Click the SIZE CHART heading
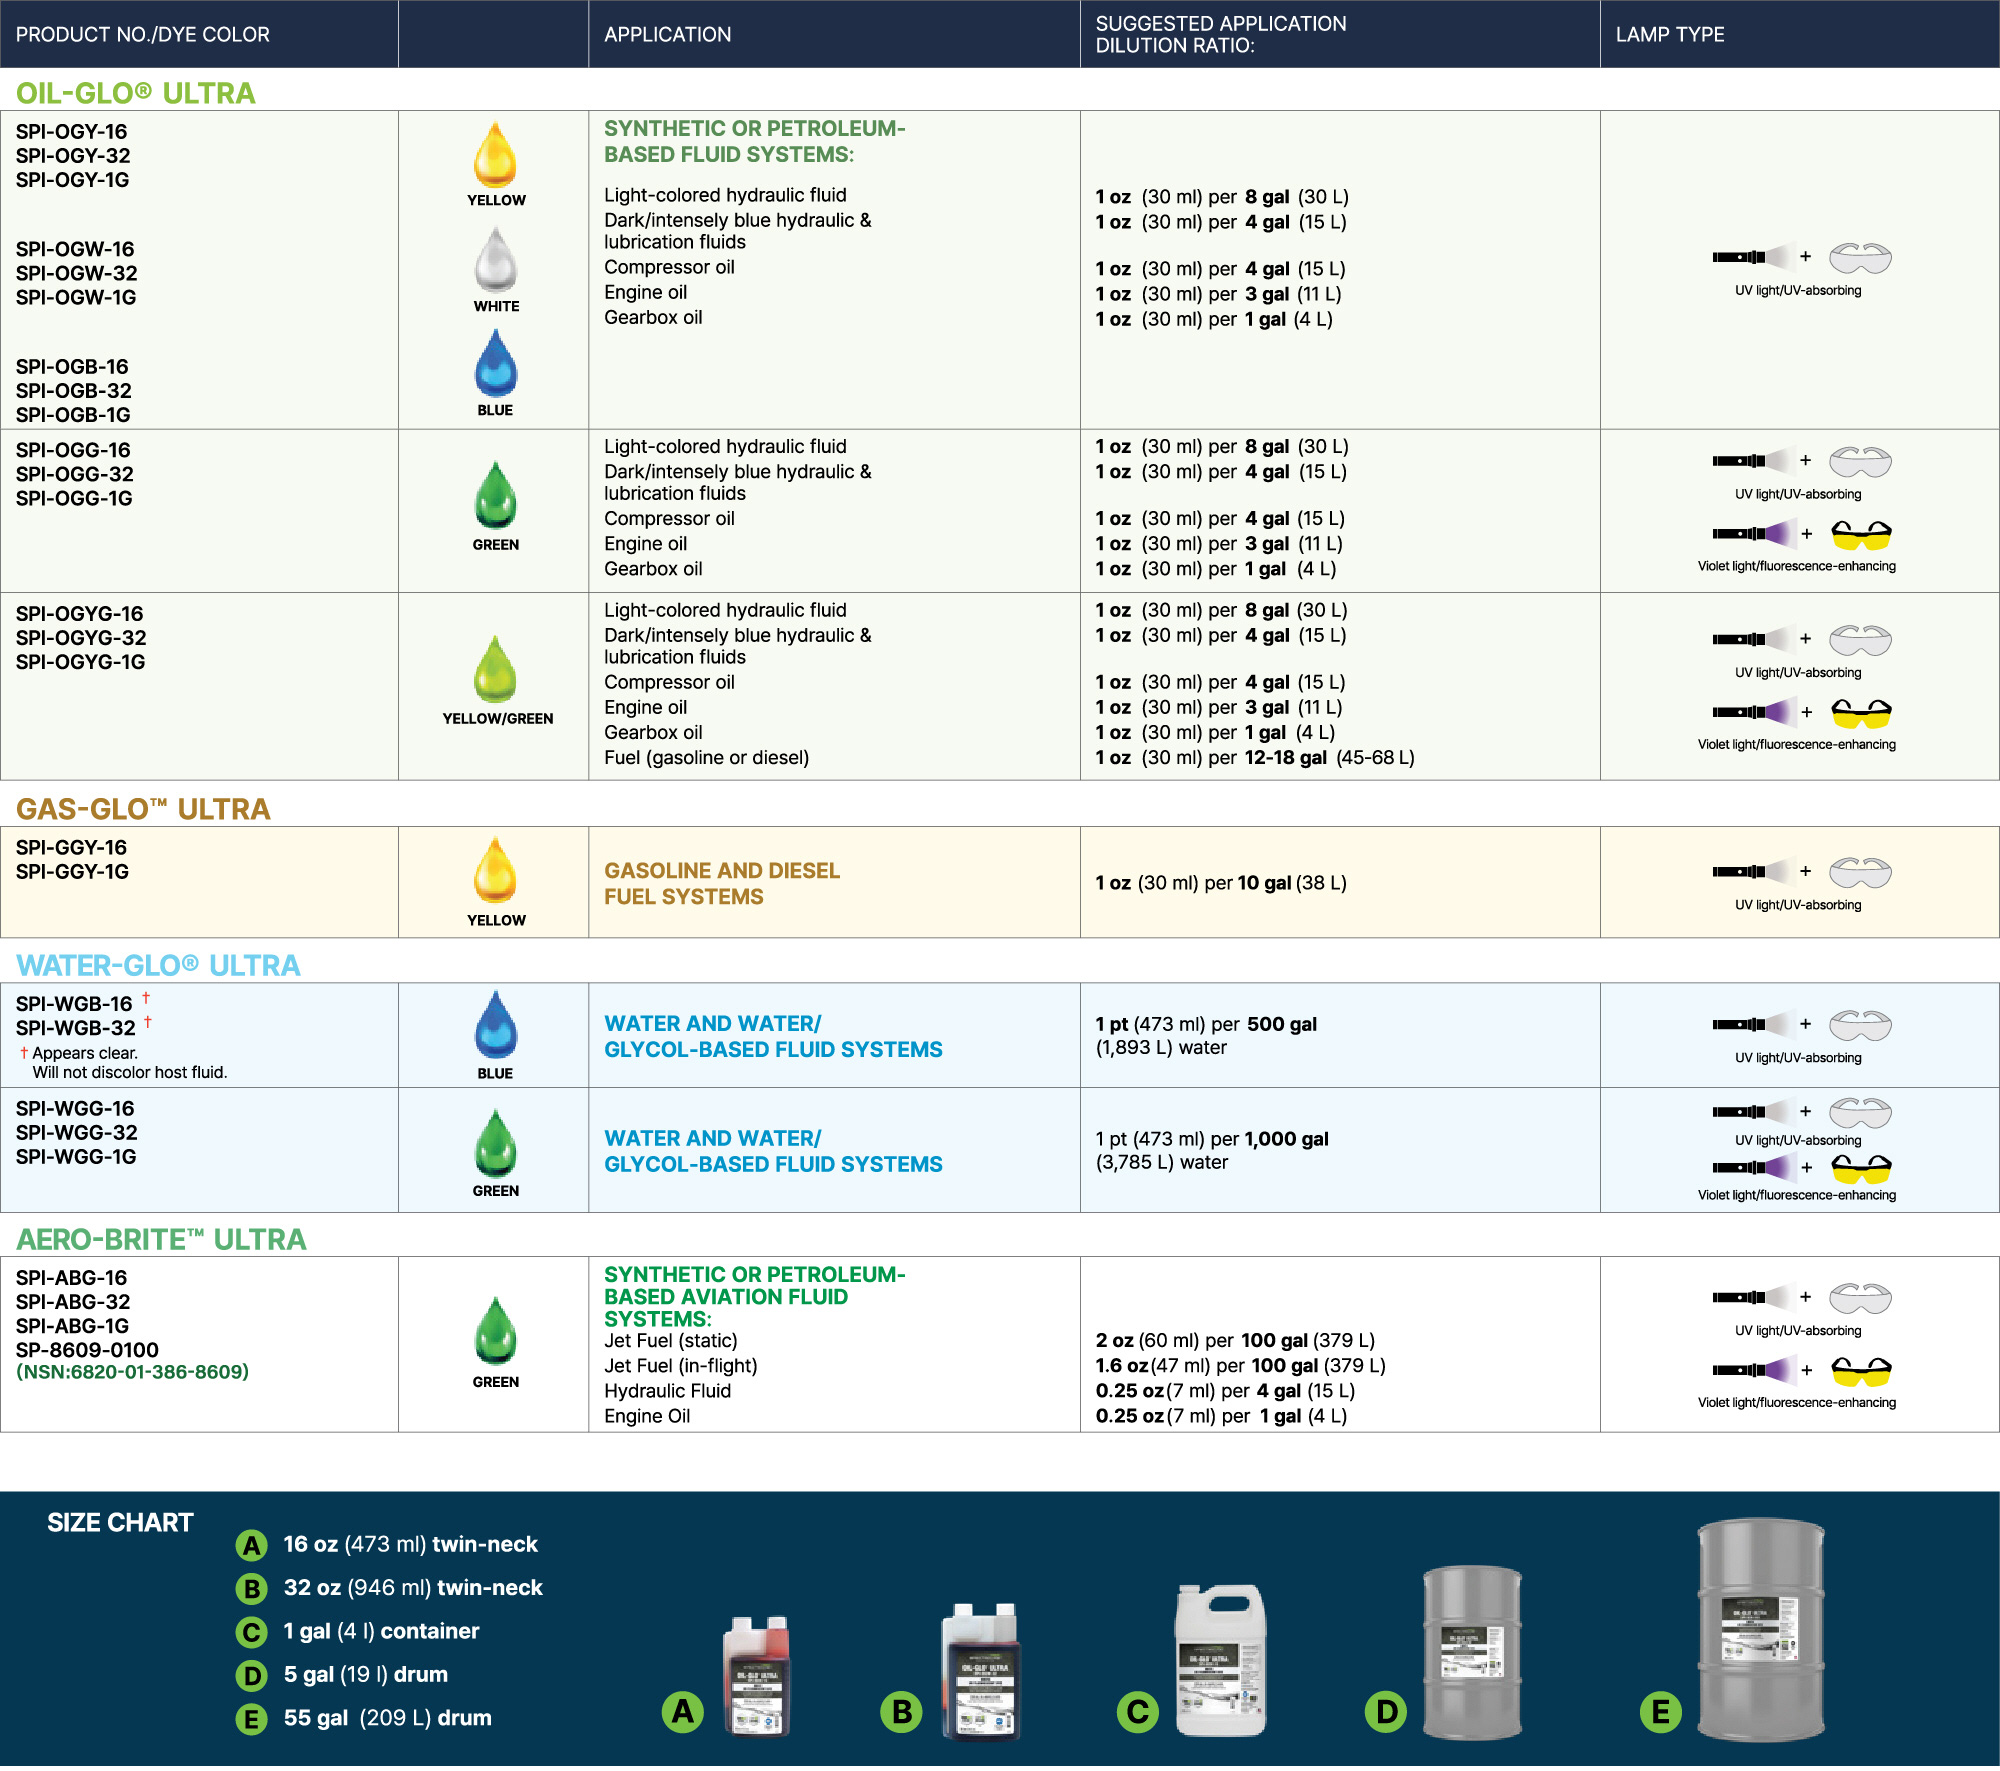This screenshot has height=1771, width=2000. tap(120, 1523)
